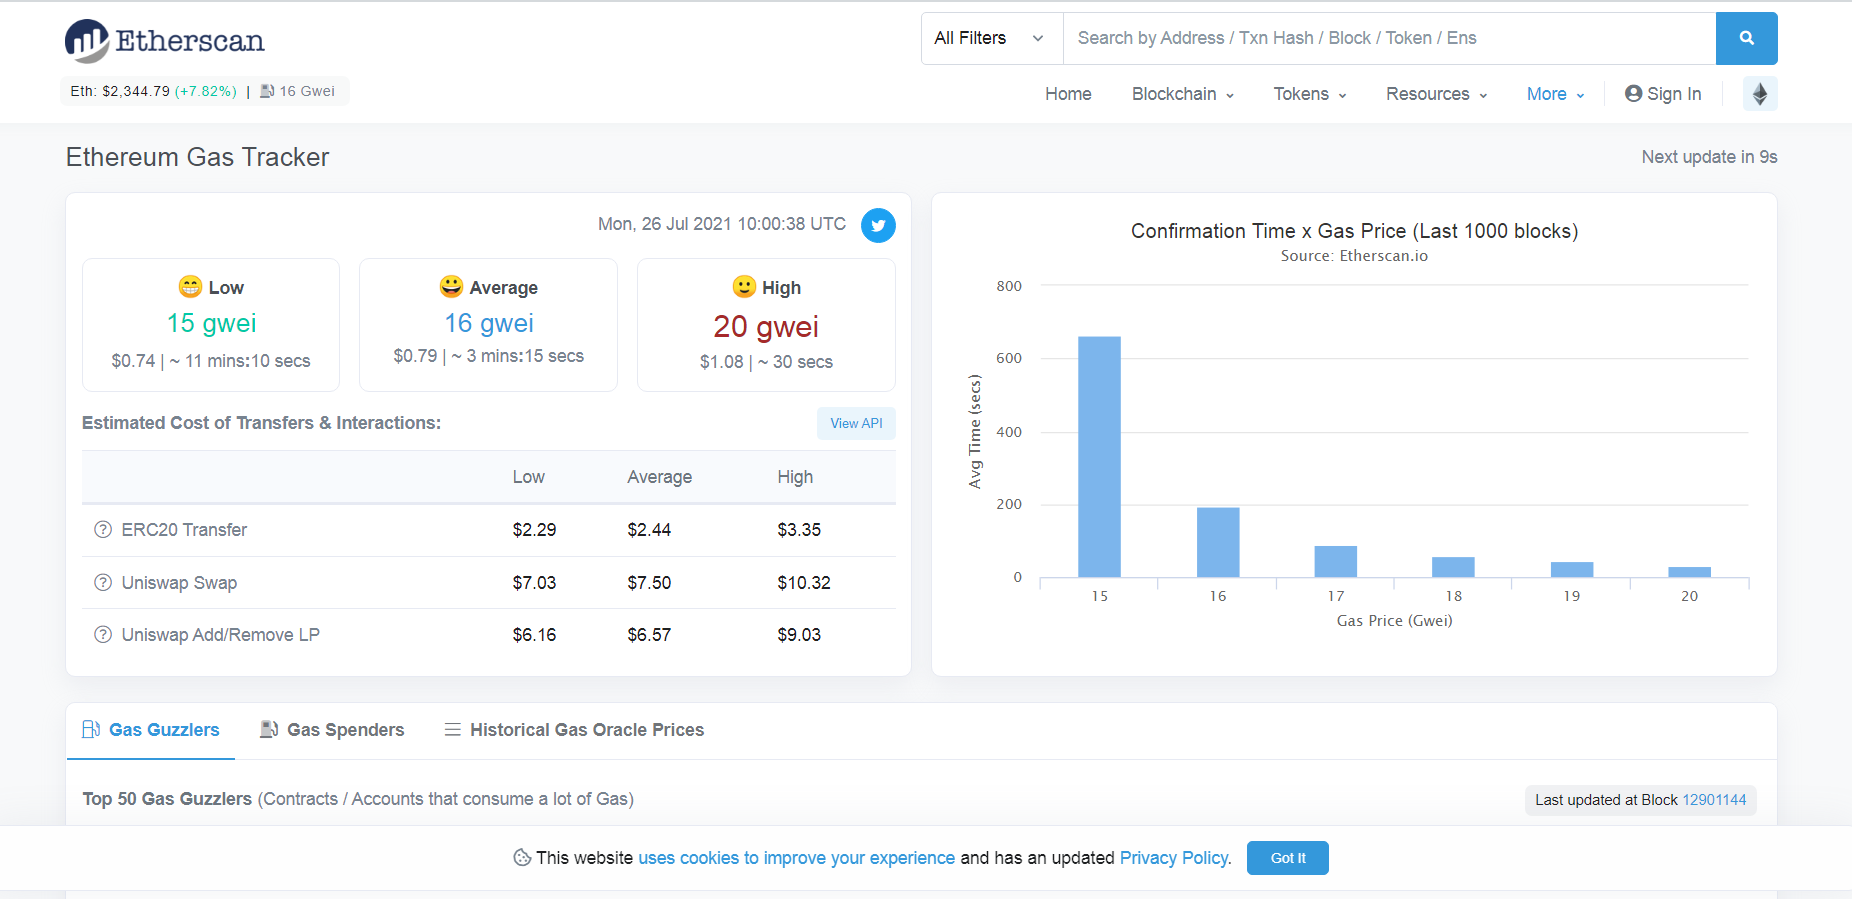Image resolution: width=1852 pixels, height=899 pixels.
Task: Click the cookie icon in the banner
Action: point(522,858)
